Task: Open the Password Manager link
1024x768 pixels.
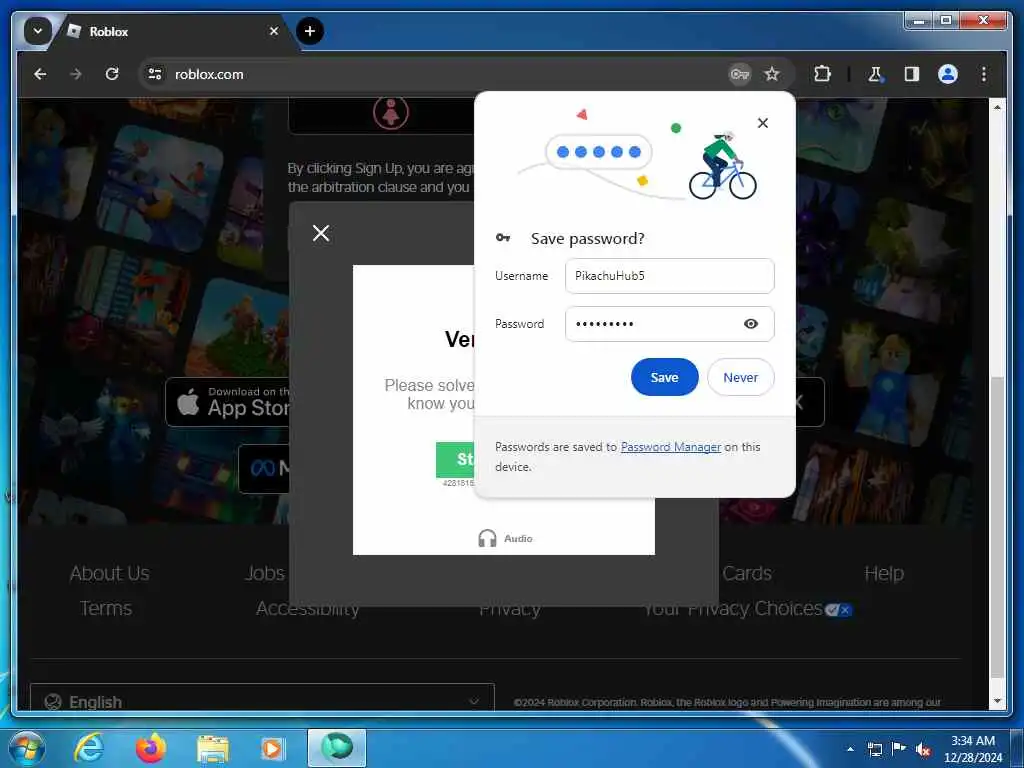Action: click(671, 447)
